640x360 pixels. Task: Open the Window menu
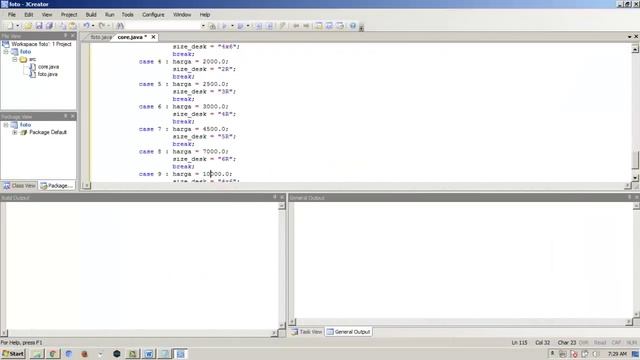tap(182, 15)
